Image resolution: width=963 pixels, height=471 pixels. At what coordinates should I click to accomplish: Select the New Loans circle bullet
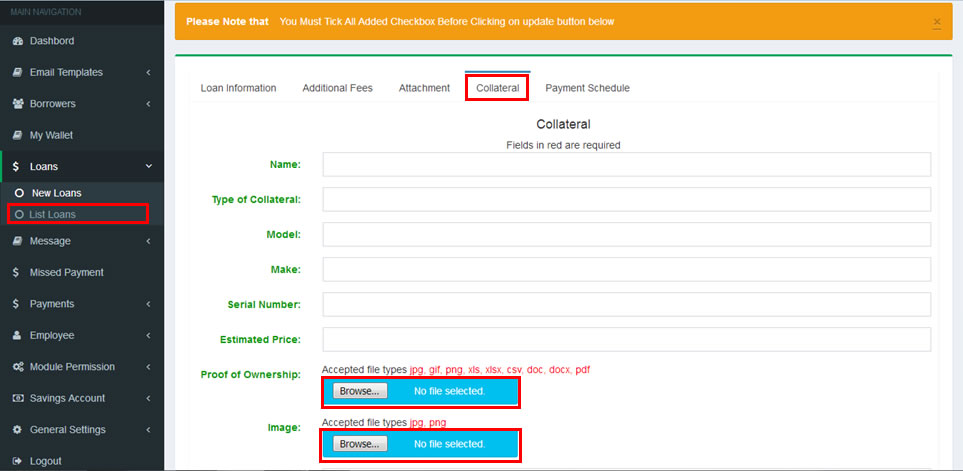pyautogui.click(x=18, y=193)
